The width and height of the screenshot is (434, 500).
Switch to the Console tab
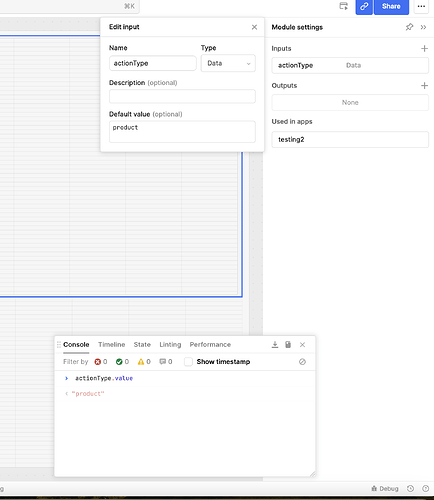[x=76, y=344]
